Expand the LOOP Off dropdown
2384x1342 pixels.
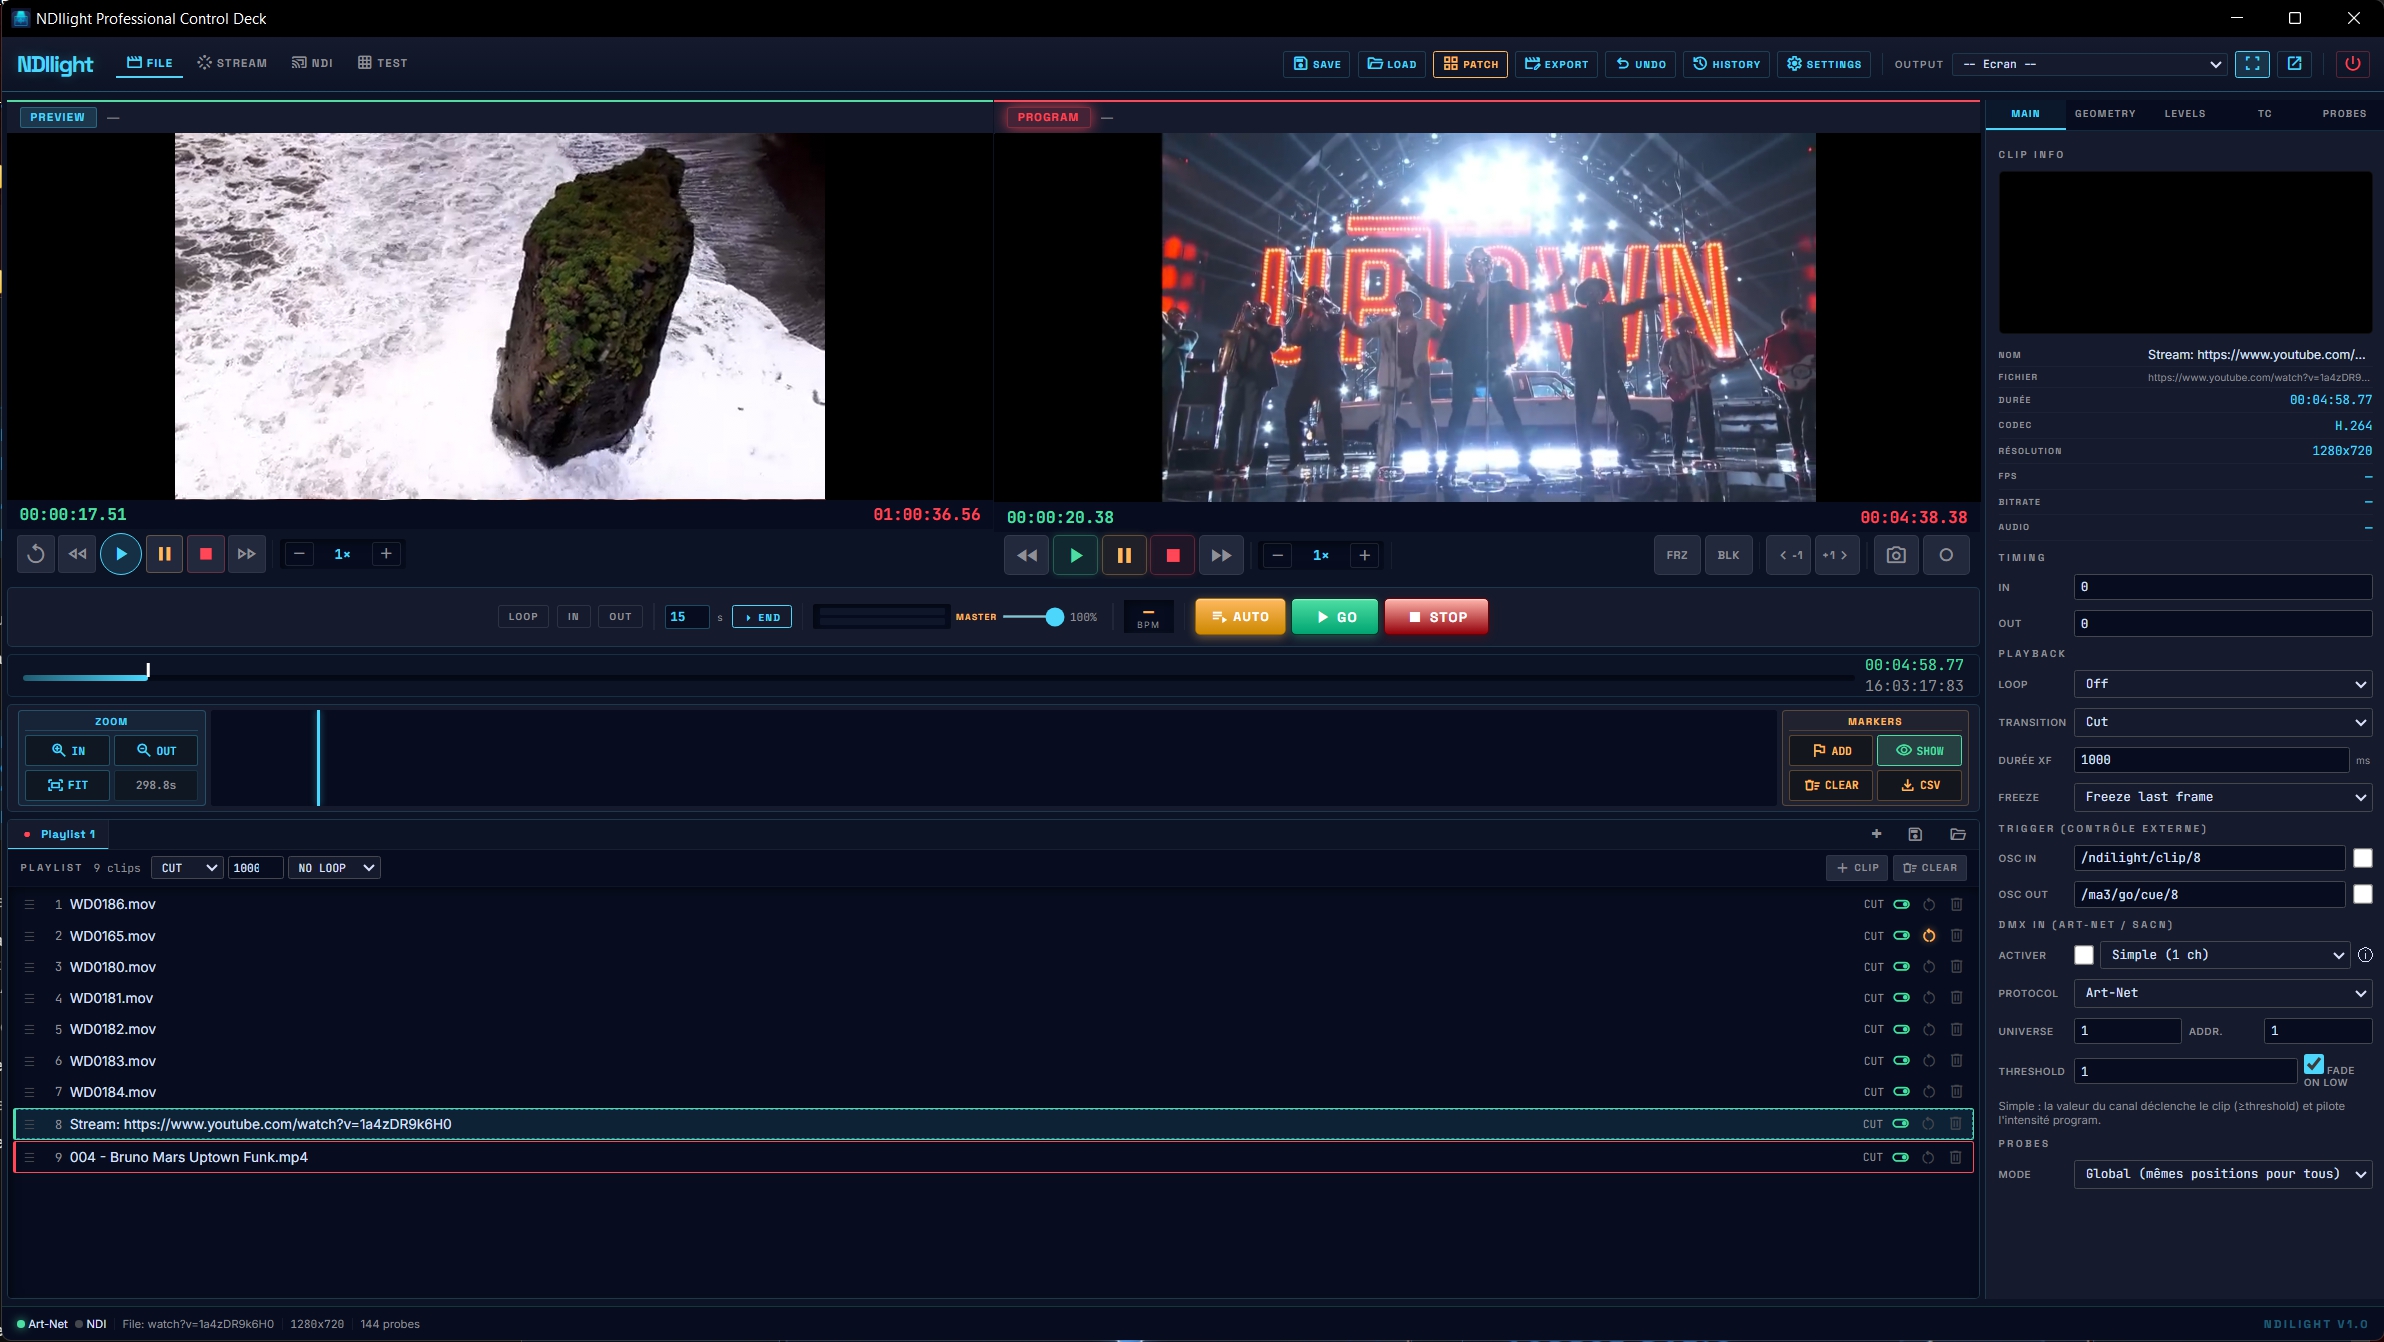2223,684
